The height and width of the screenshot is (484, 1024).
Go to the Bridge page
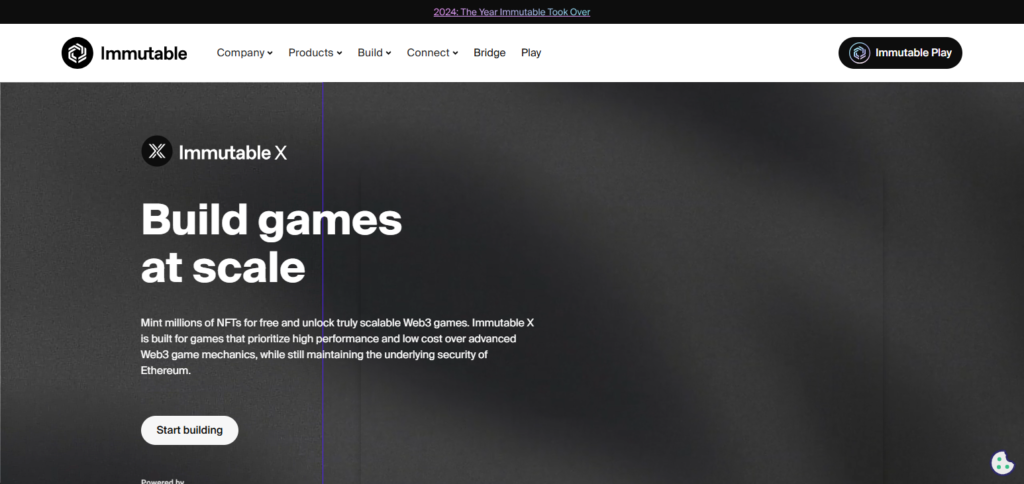tap(490, 53)
